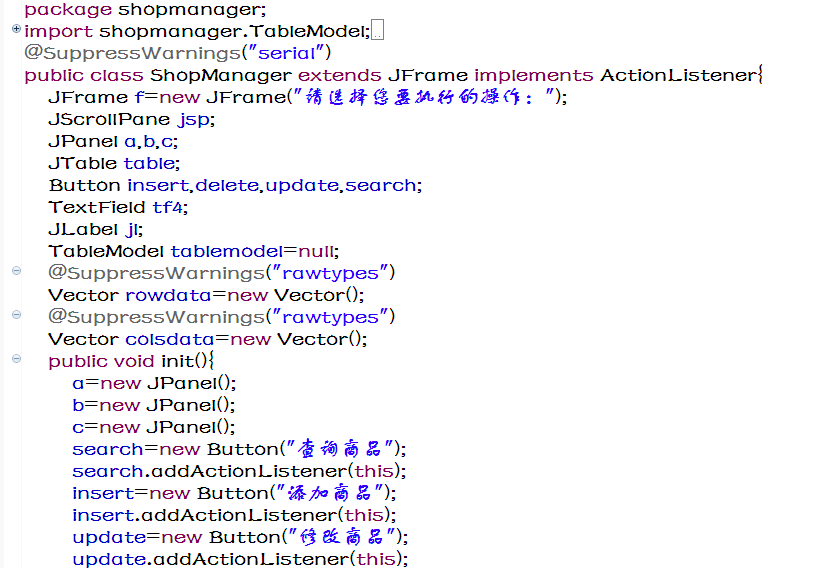The width and height of the screenshot is (814, 568).
Task: Expand the folded import section
Action: pyautogui.click(x=16, y=29)
